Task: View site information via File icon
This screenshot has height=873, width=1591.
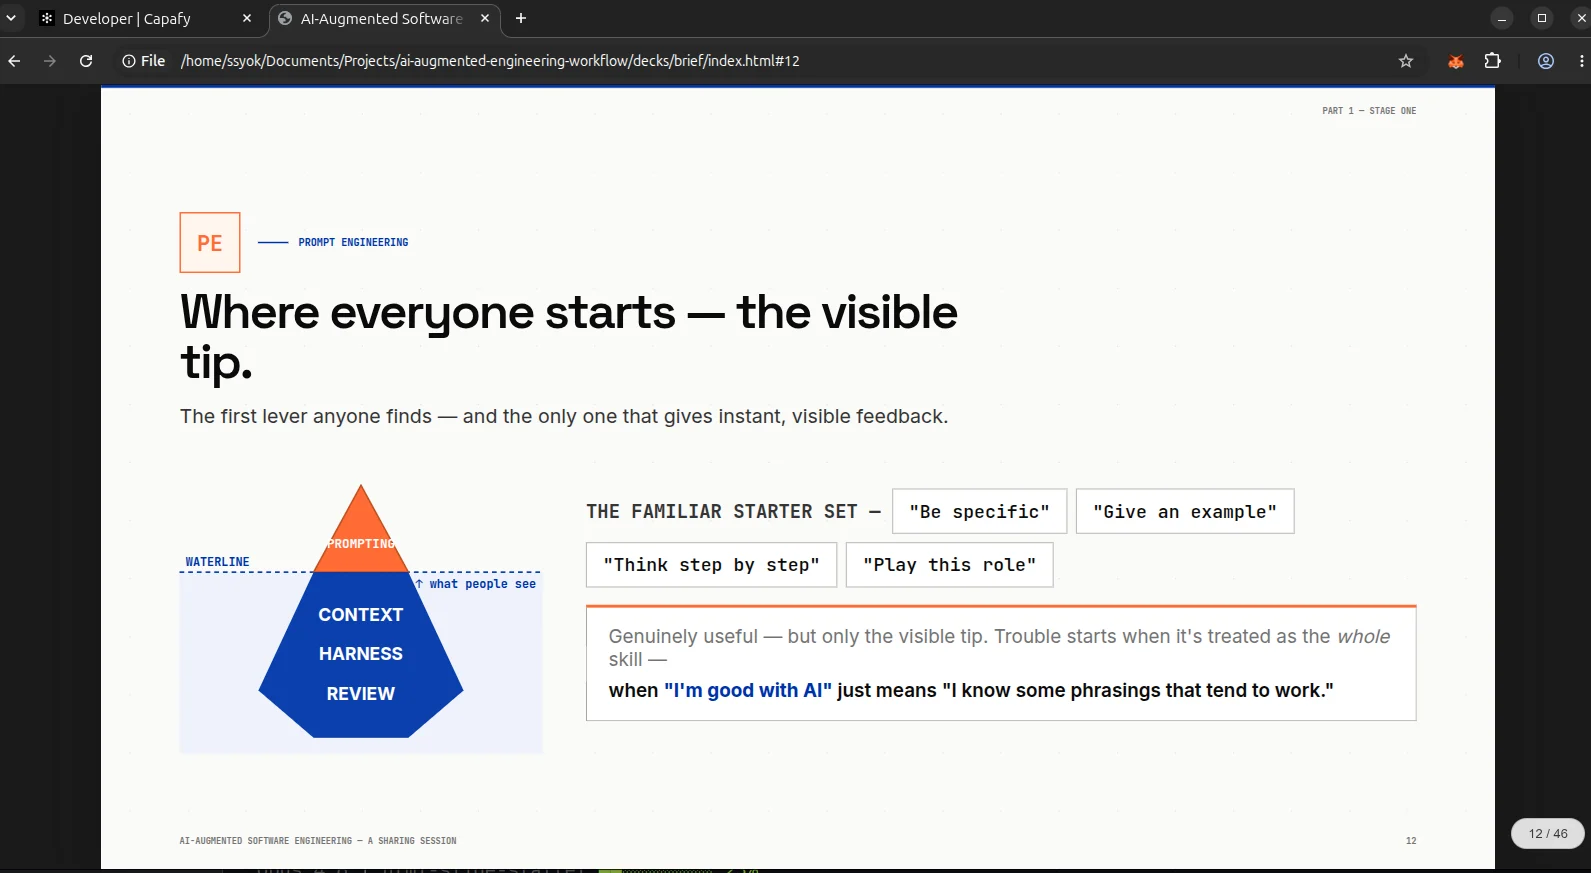Action: [143, 61]
